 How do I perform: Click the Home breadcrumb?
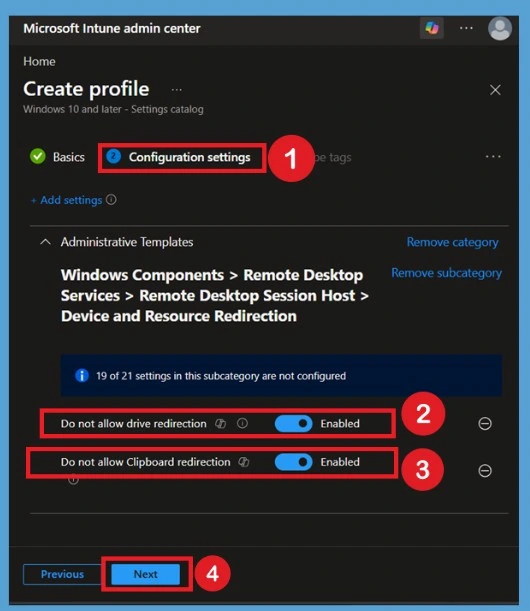39,61
